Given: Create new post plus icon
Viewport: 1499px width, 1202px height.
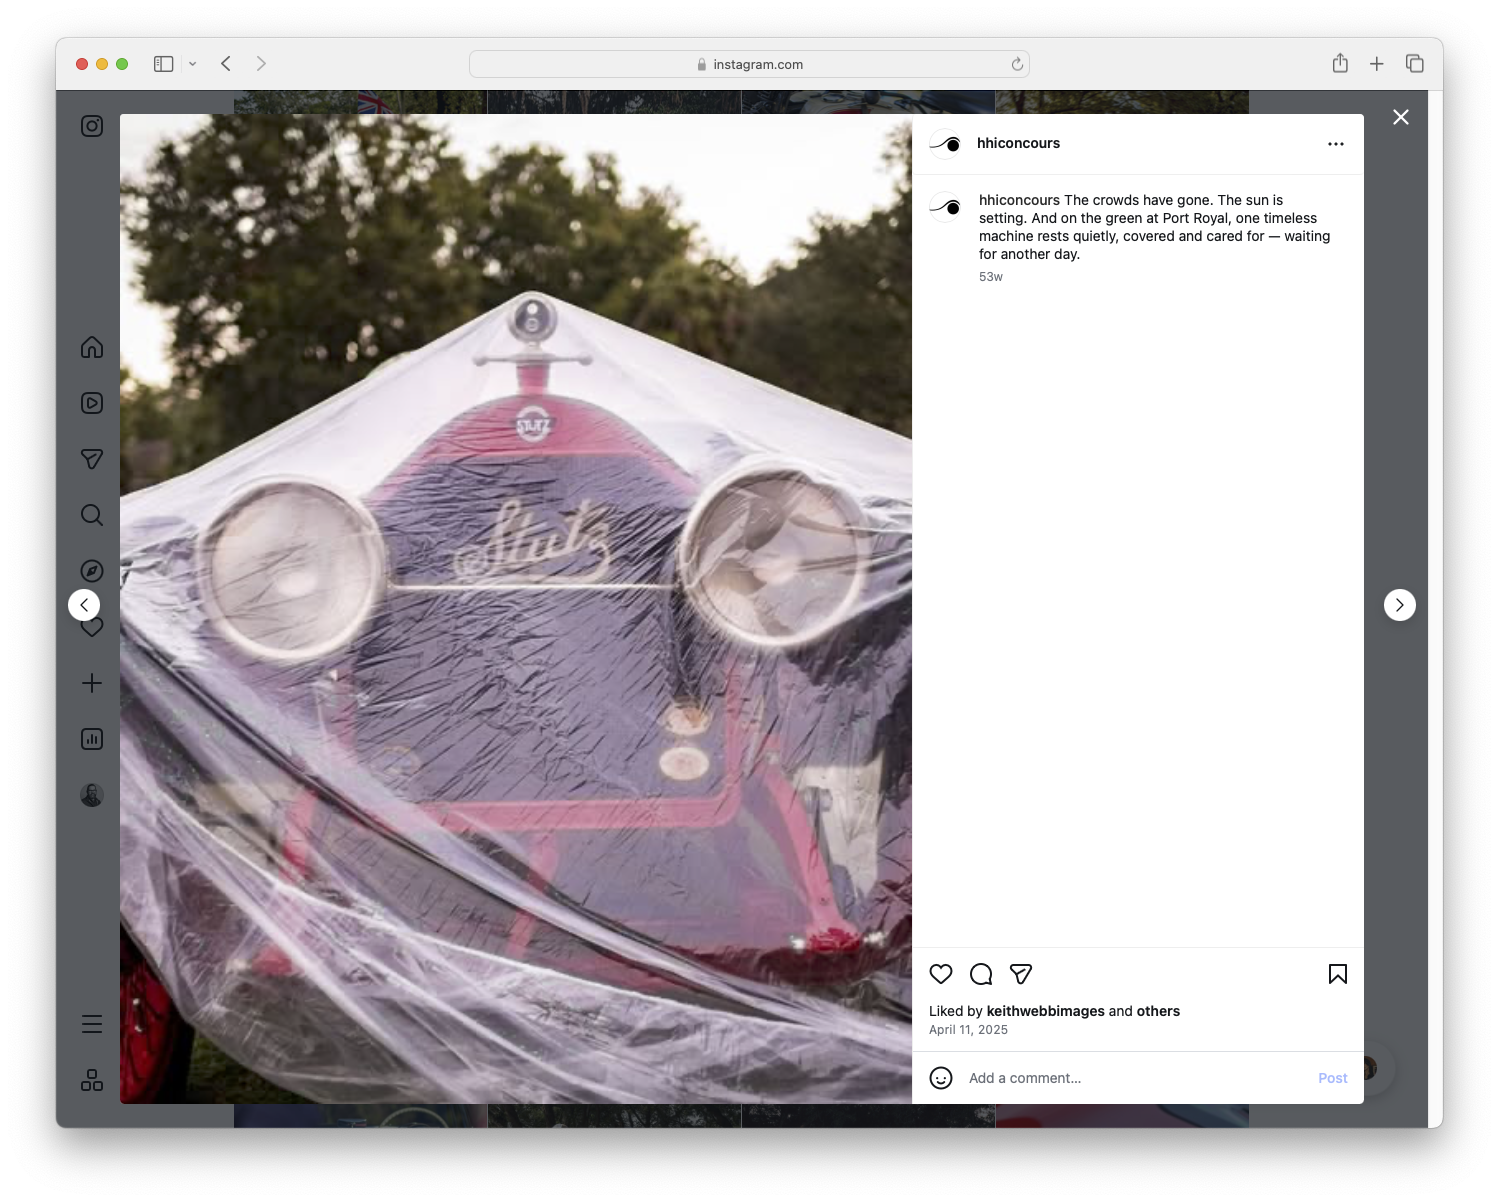Looking at the screenshot, I should (x=92, y=683).
